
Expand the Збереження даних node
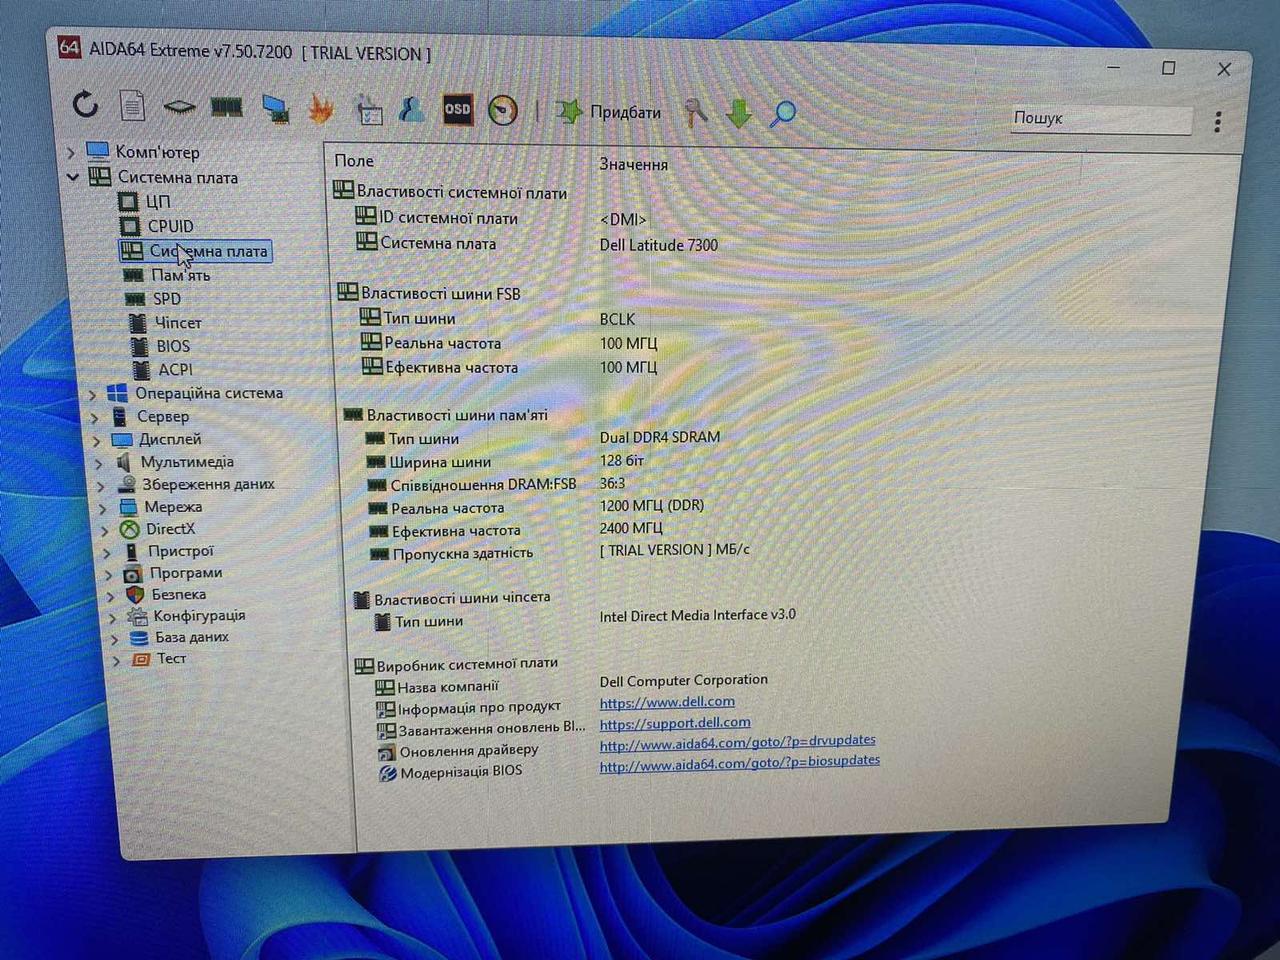[x=101, y=485]
